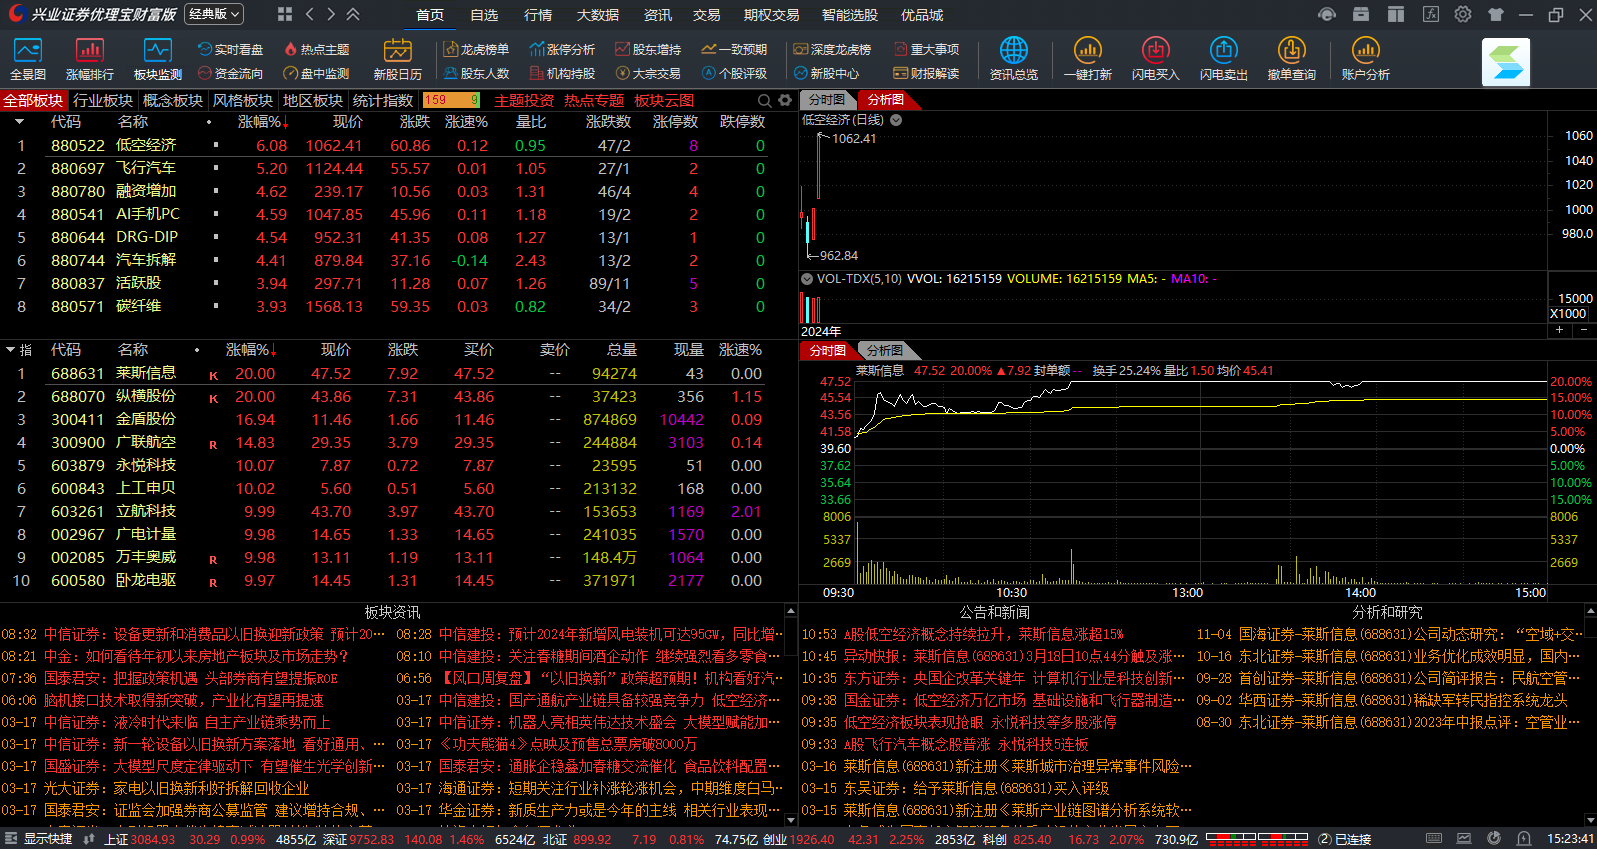Image resolution: width=1597 pixels, height=849 pixels.
Task: Open 资金流向 capital flow
Action: coord(231,73)
